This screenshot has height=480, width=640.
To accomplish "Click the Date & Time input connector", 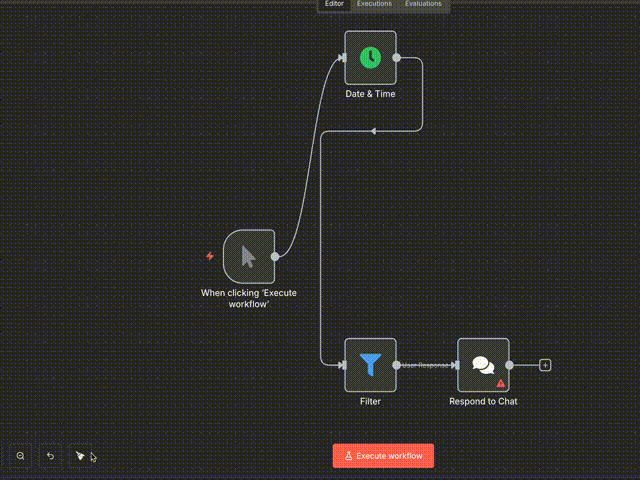I will (x=343, y=57).
